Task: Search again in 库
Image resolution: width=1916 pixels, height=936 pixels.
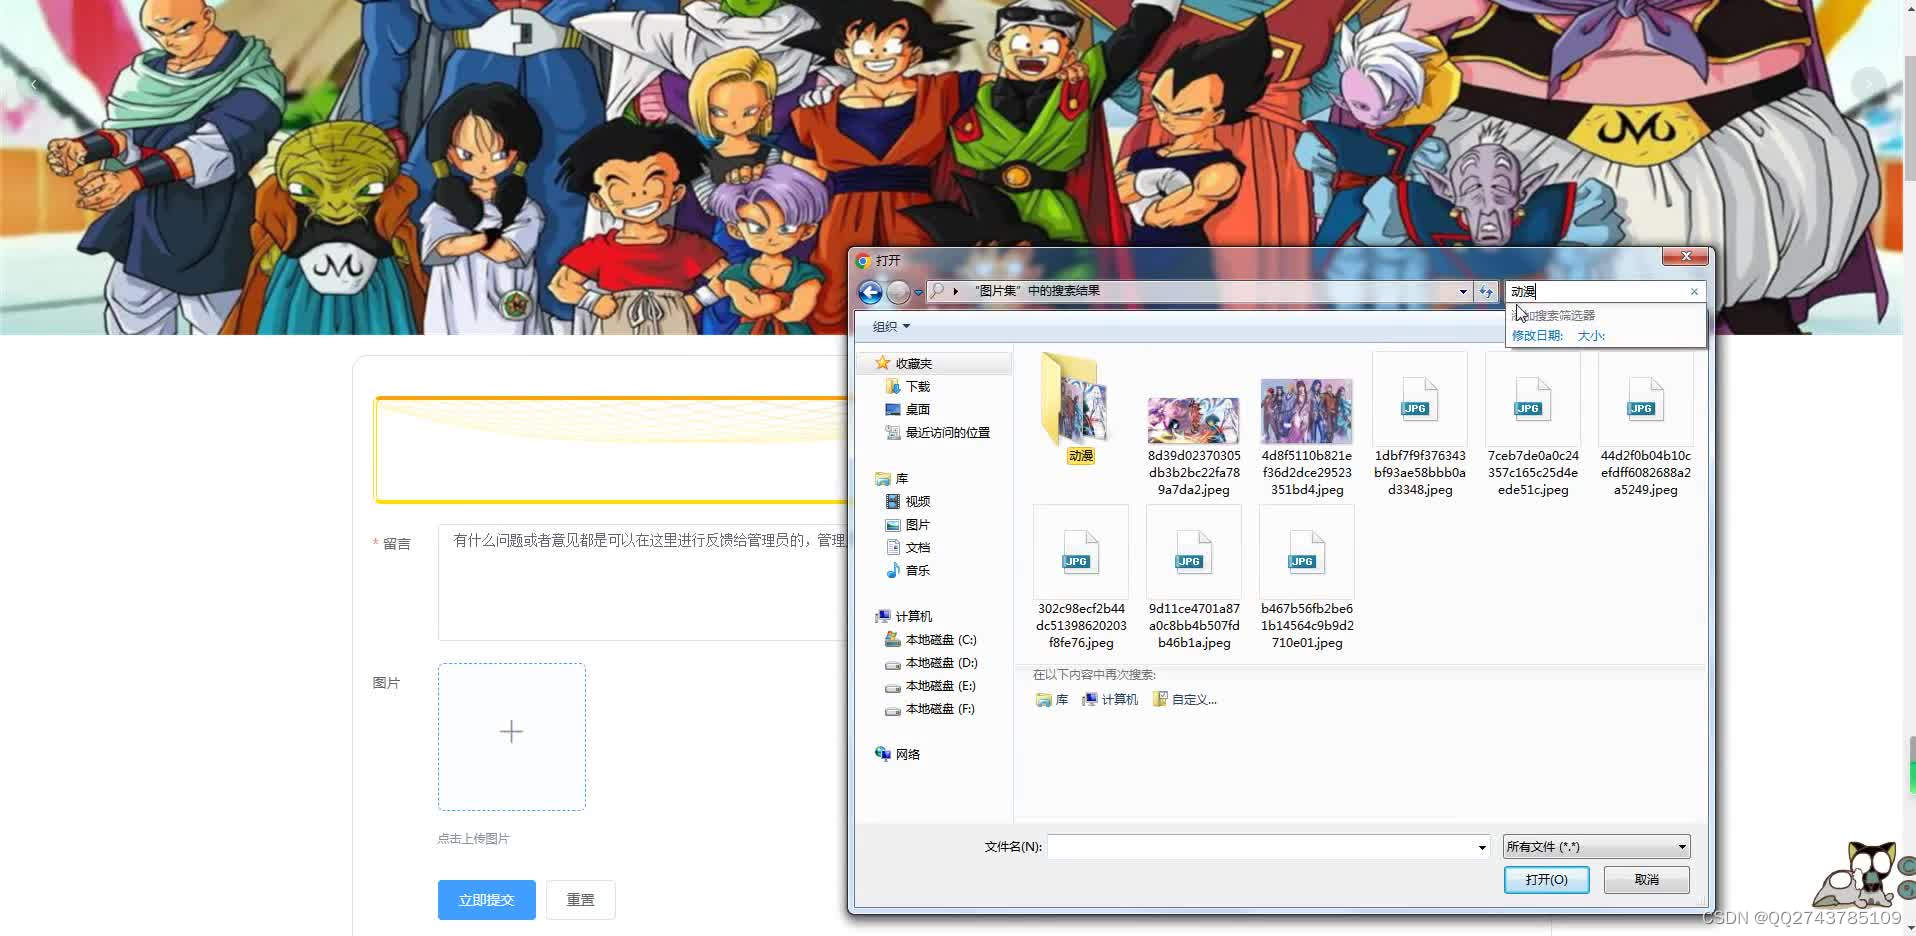Action: (x=1052, y=700)
